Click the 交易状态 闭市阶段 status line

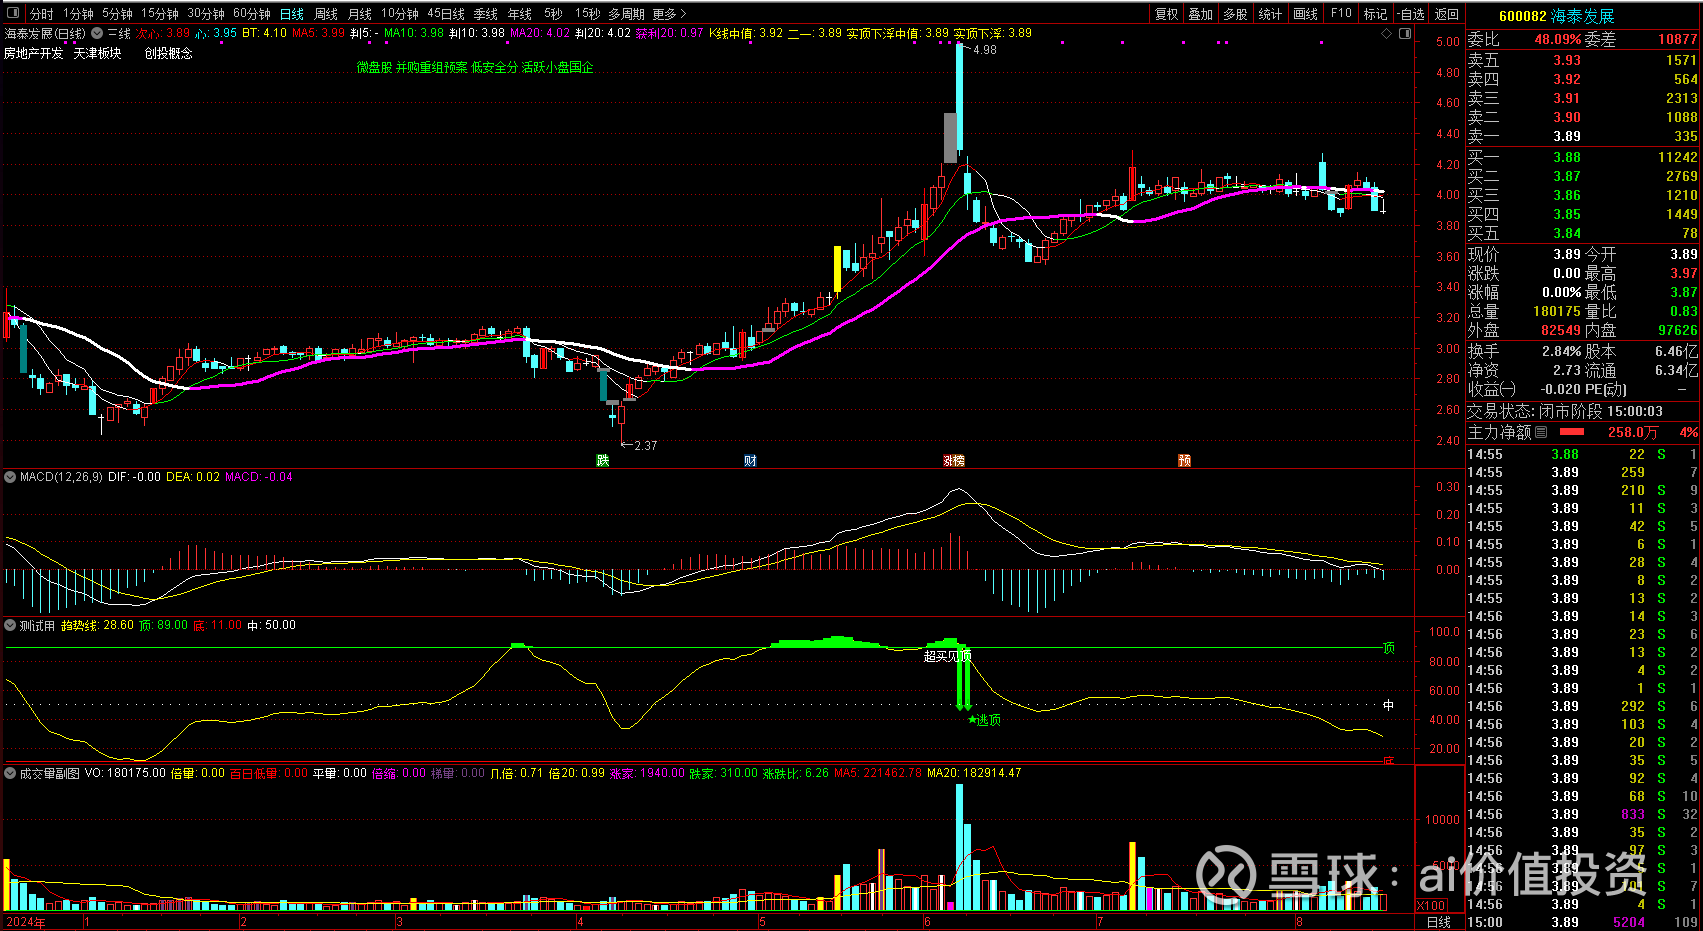click(1565, 411)
